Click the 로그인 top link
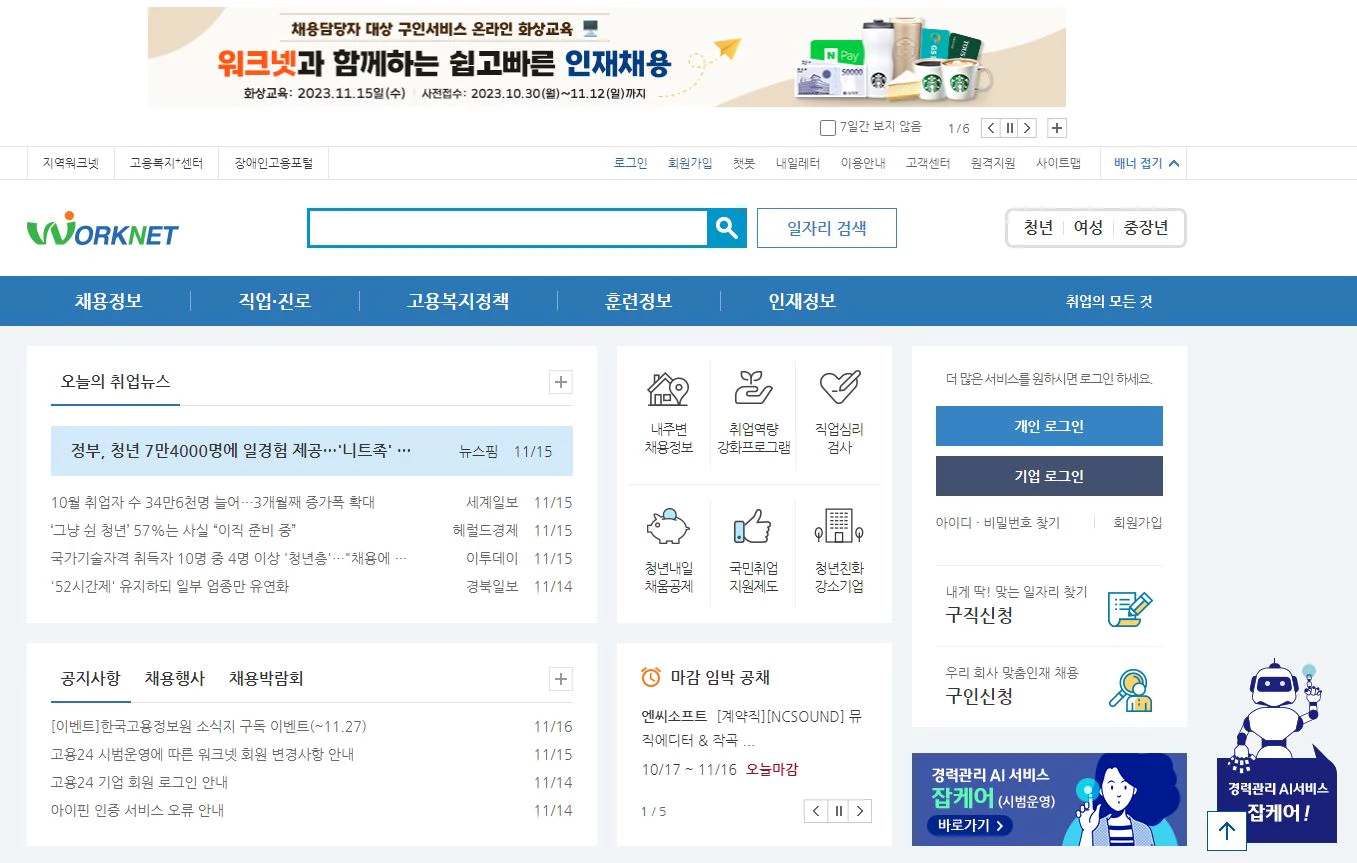 (631, 163)
